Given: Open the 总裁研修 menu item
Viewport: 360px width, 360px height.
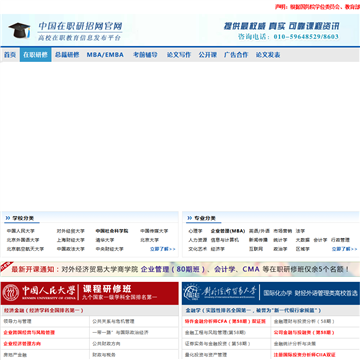Looking at the screenshot, I should [67, 55].
